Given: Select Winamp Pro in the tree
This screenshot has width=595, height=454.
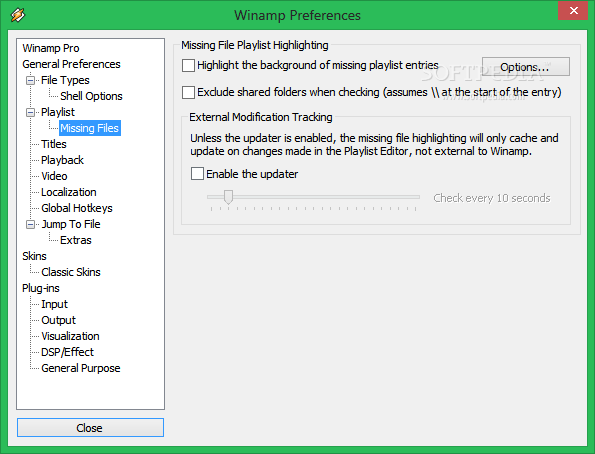Looking at the screenshot, I should [51, 48].
